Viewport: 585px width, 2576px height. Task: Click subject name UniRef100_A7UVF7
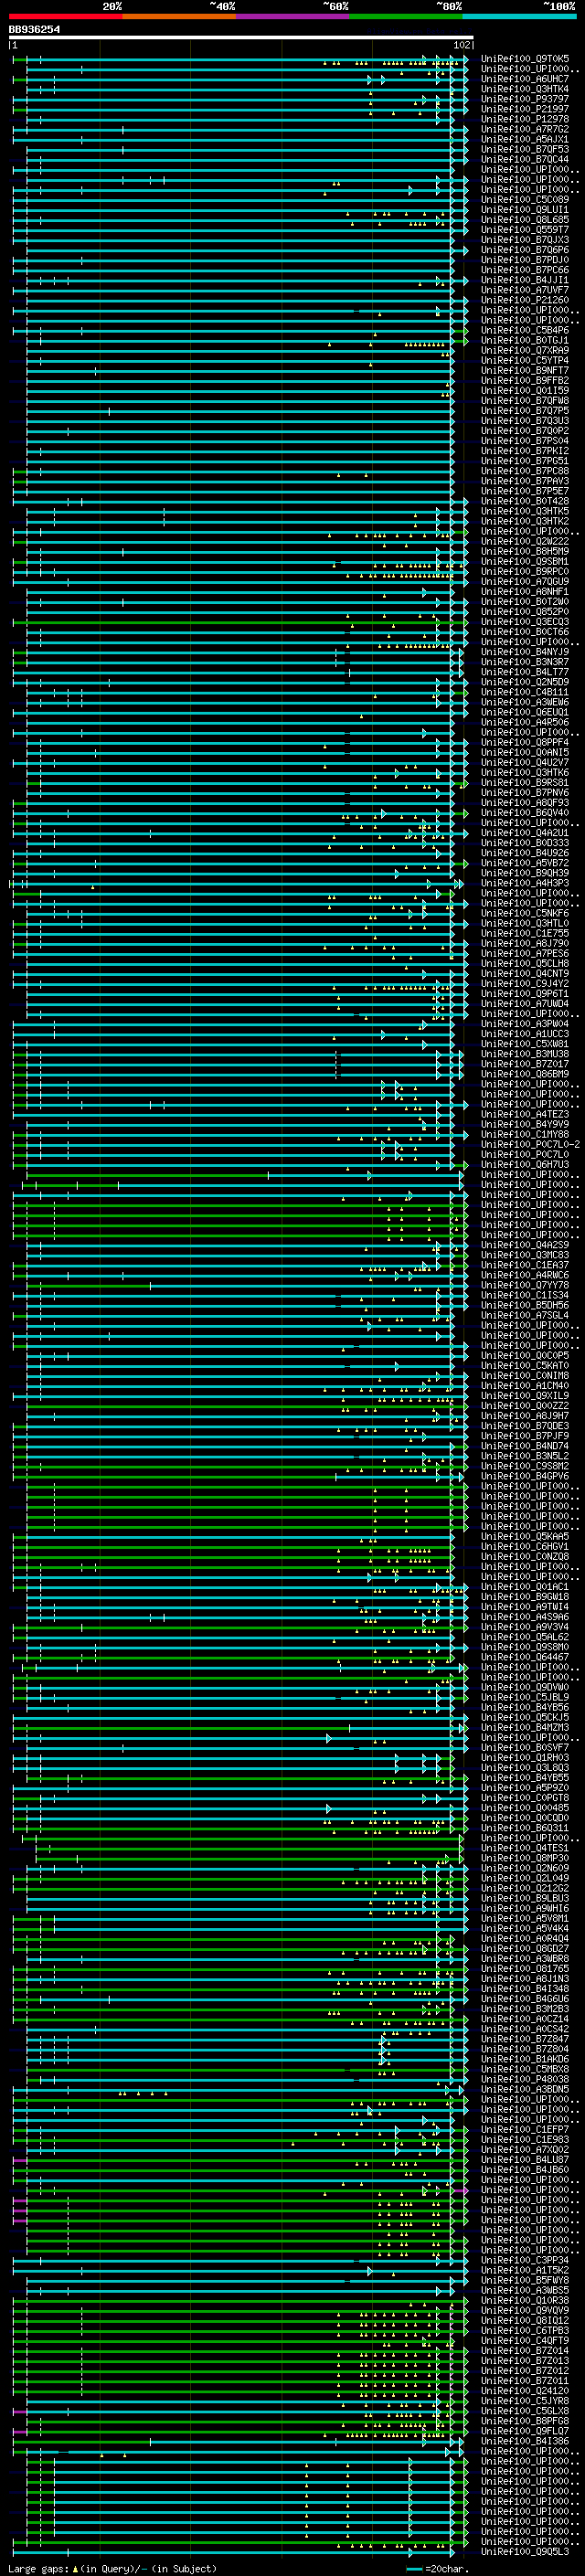[x=525, y=290]
